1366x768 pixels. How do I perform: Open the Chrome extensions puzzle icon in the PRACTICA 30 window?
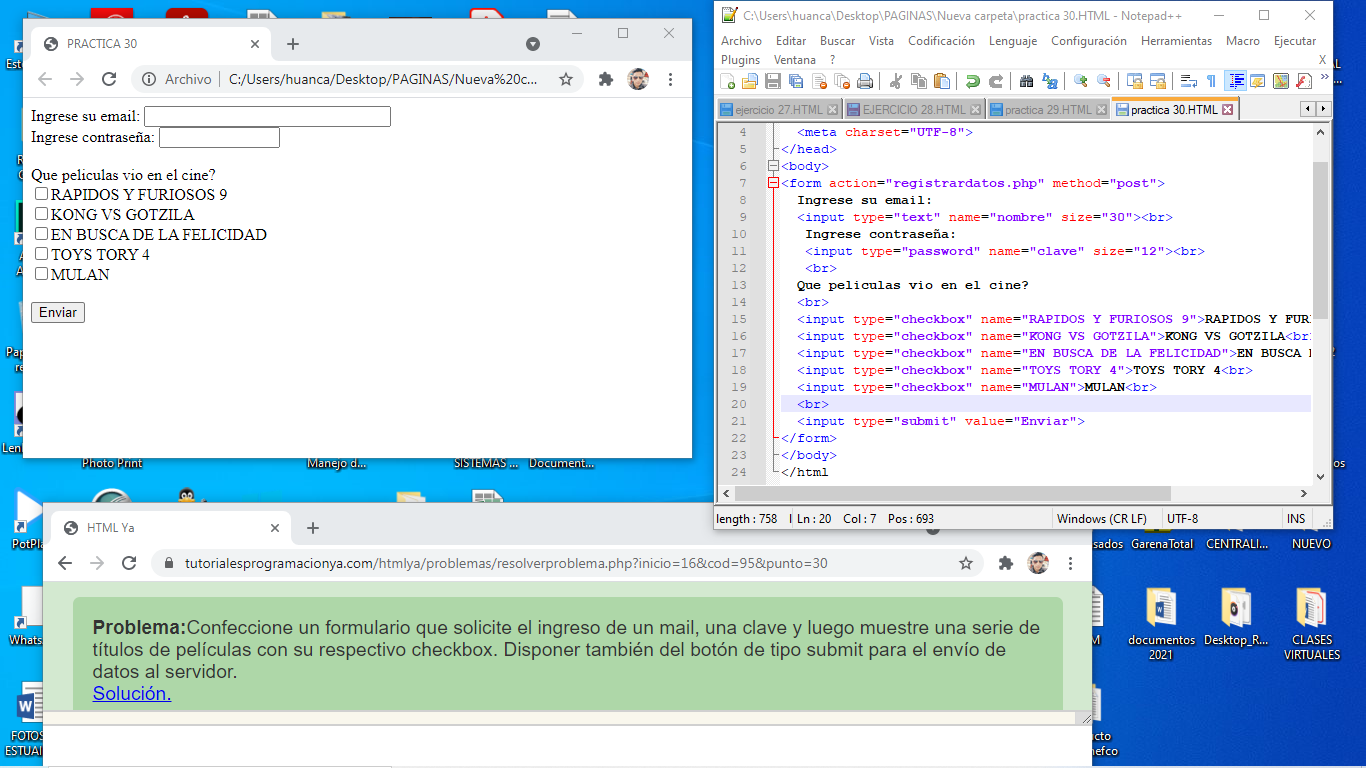(605, 79)
